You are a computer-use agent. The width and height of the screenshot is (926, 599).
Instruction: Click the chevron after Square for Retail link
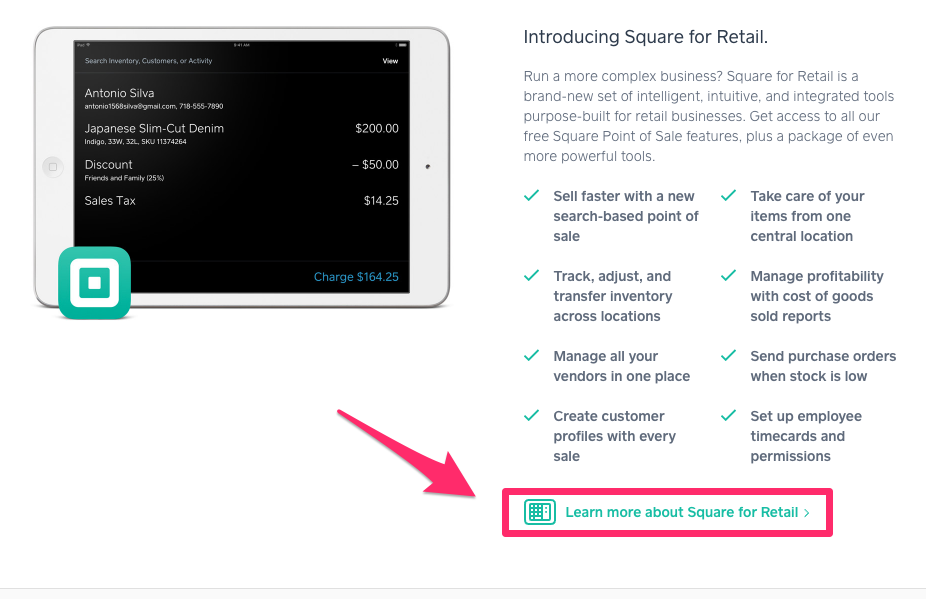(807, 513)
